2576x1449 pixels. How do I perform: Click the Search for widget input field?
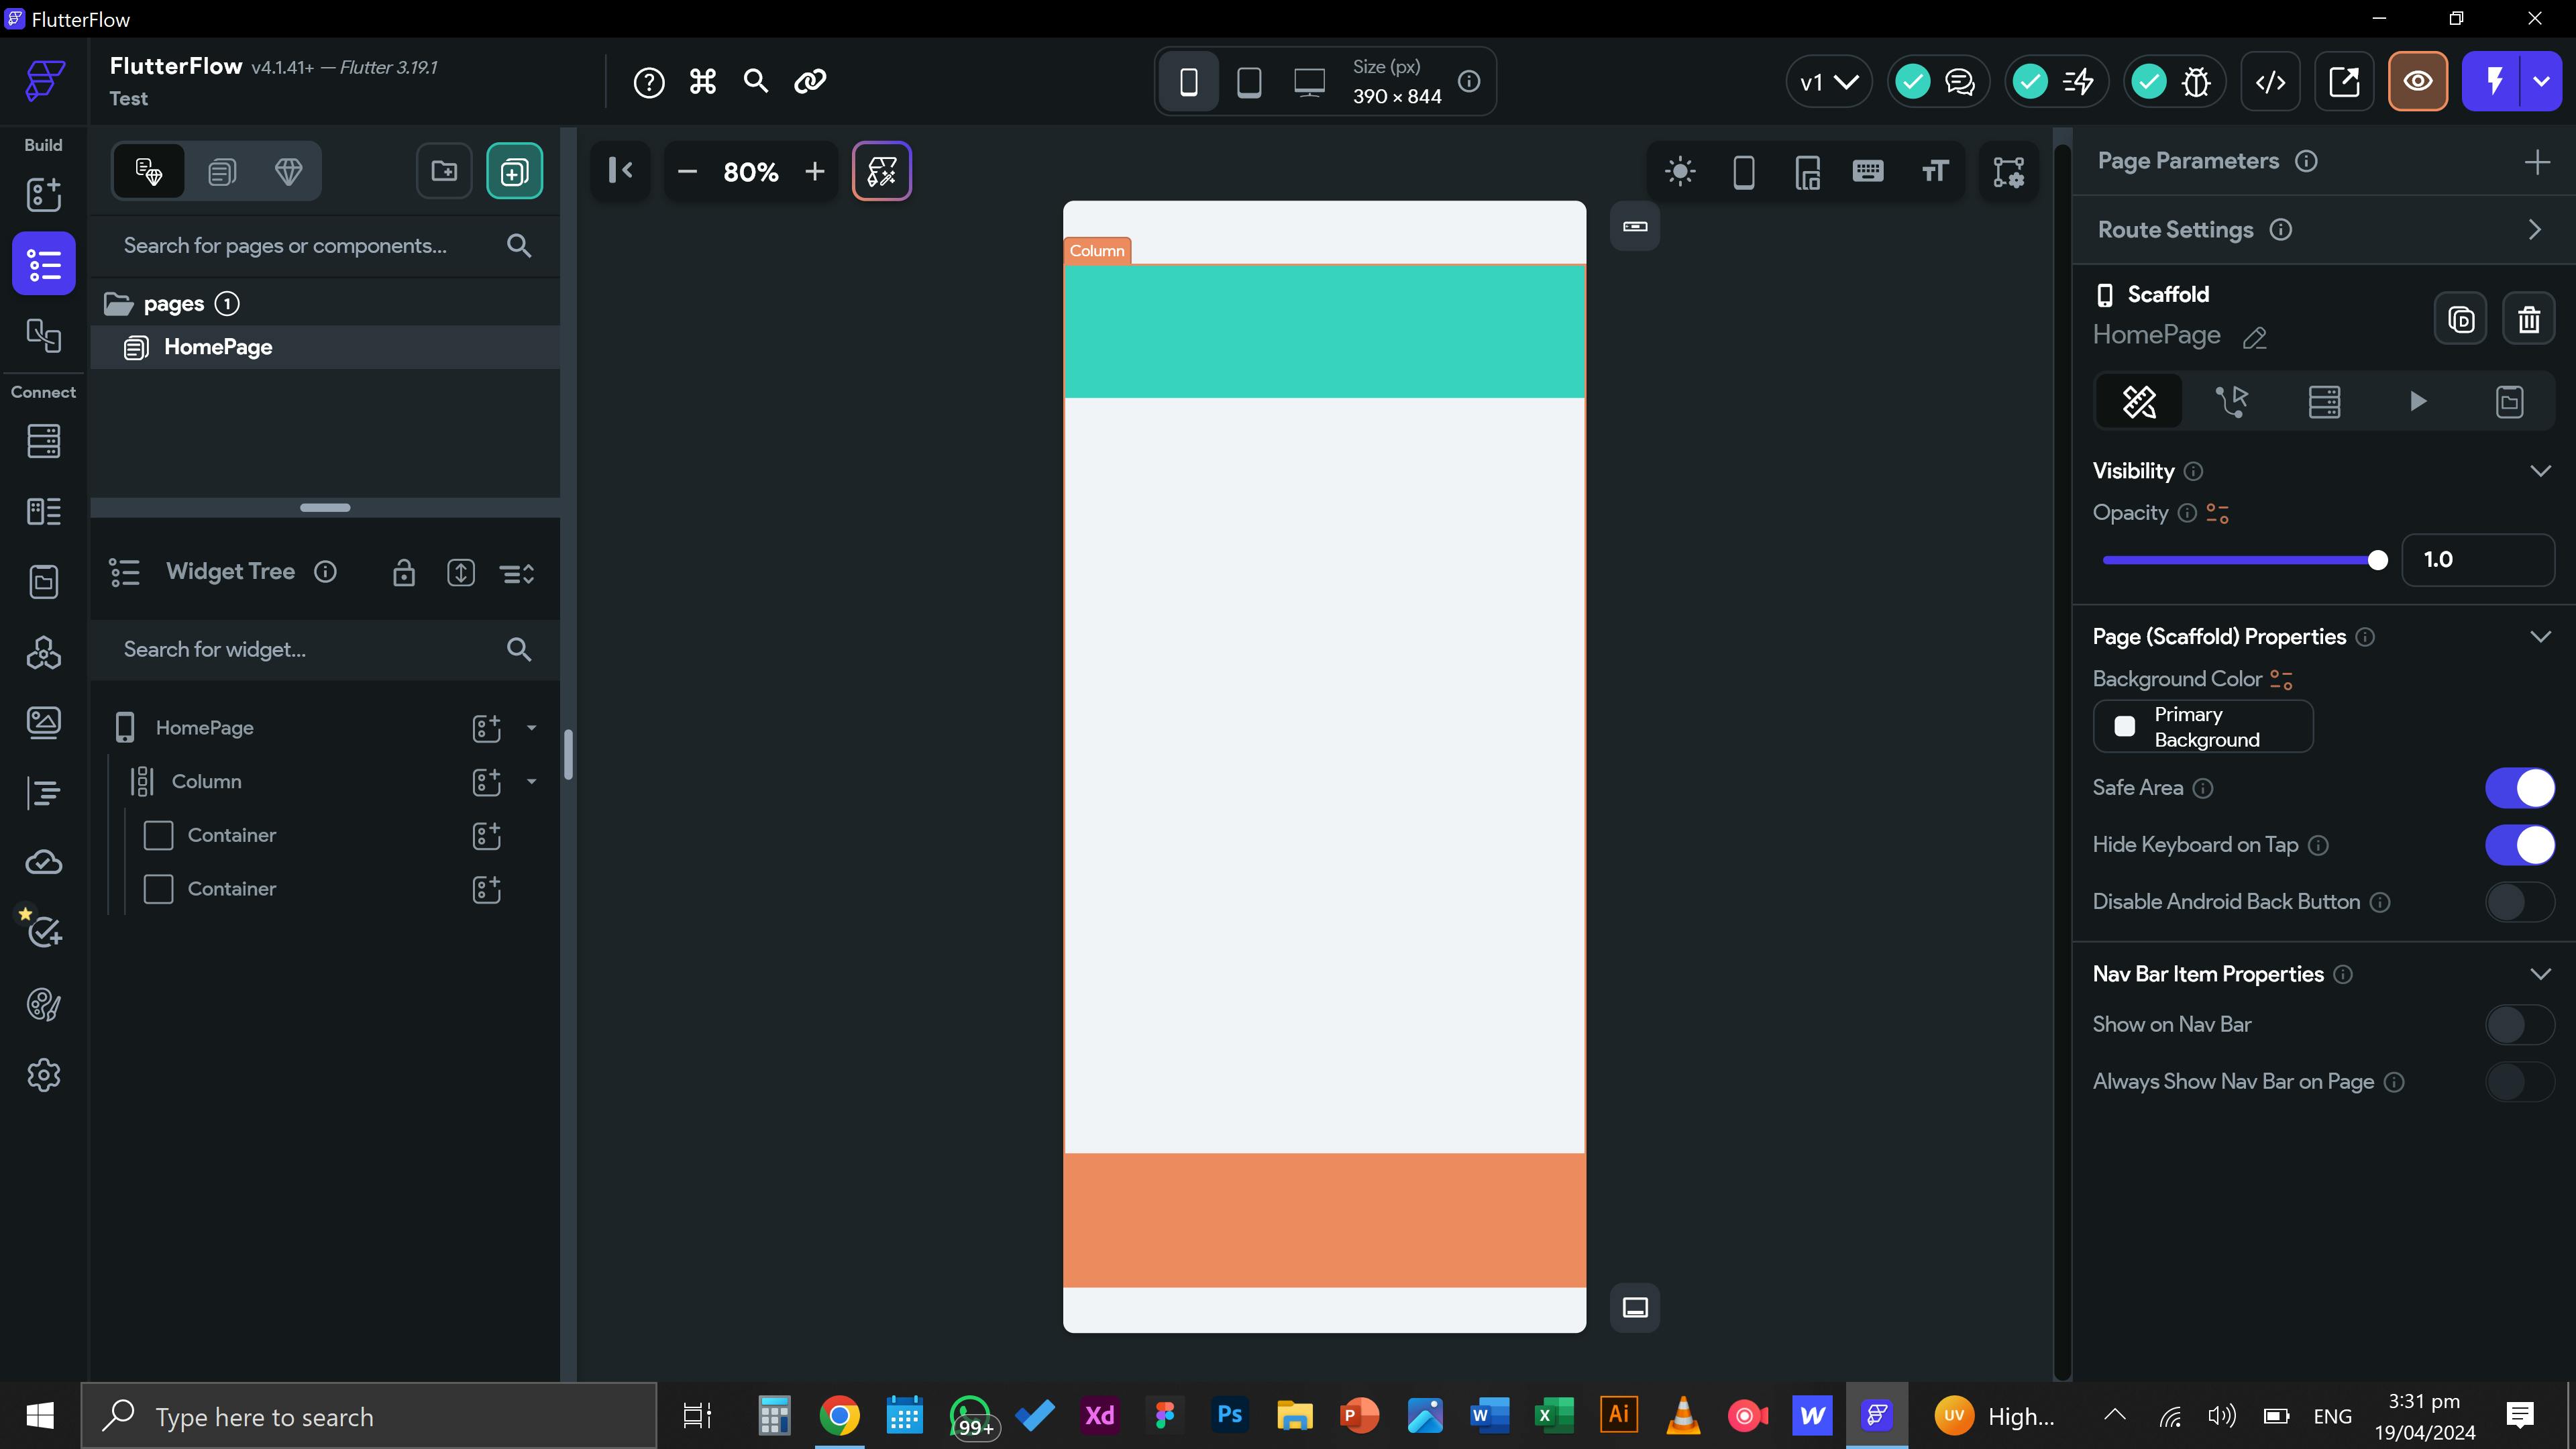pos(300,650)
